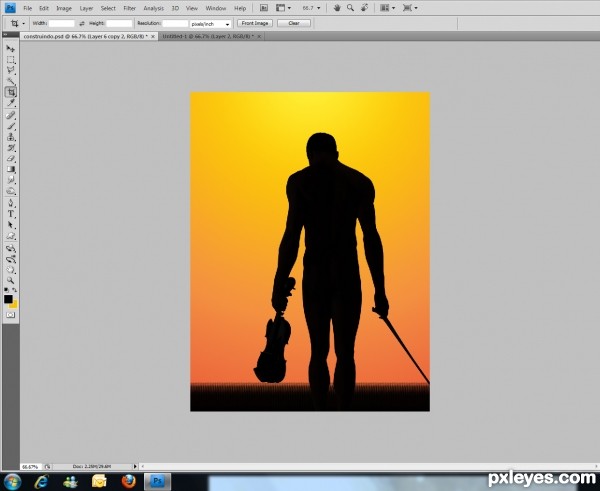Image resolution: width=600 pixels, height=491 pixels.
Task: Swap crop width and height values
Action: pyautogui.click(x=82, y=24)
